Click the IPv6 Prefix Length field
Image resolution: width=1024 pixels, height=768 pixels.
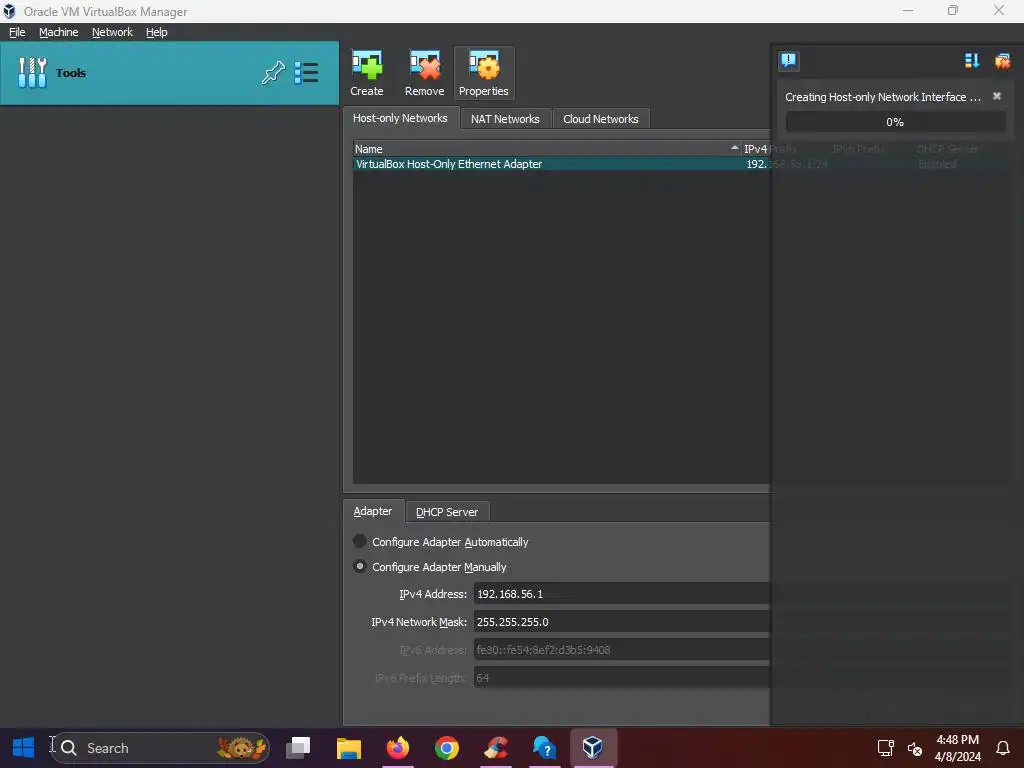[x=622, y=678]
